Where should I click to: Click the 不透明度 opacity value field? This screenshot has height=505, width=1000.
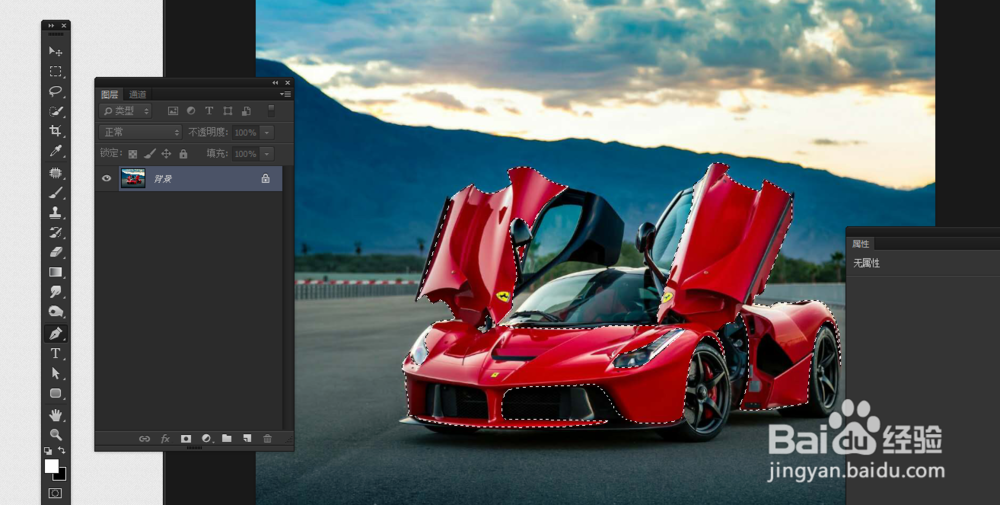tap(245, 133)
